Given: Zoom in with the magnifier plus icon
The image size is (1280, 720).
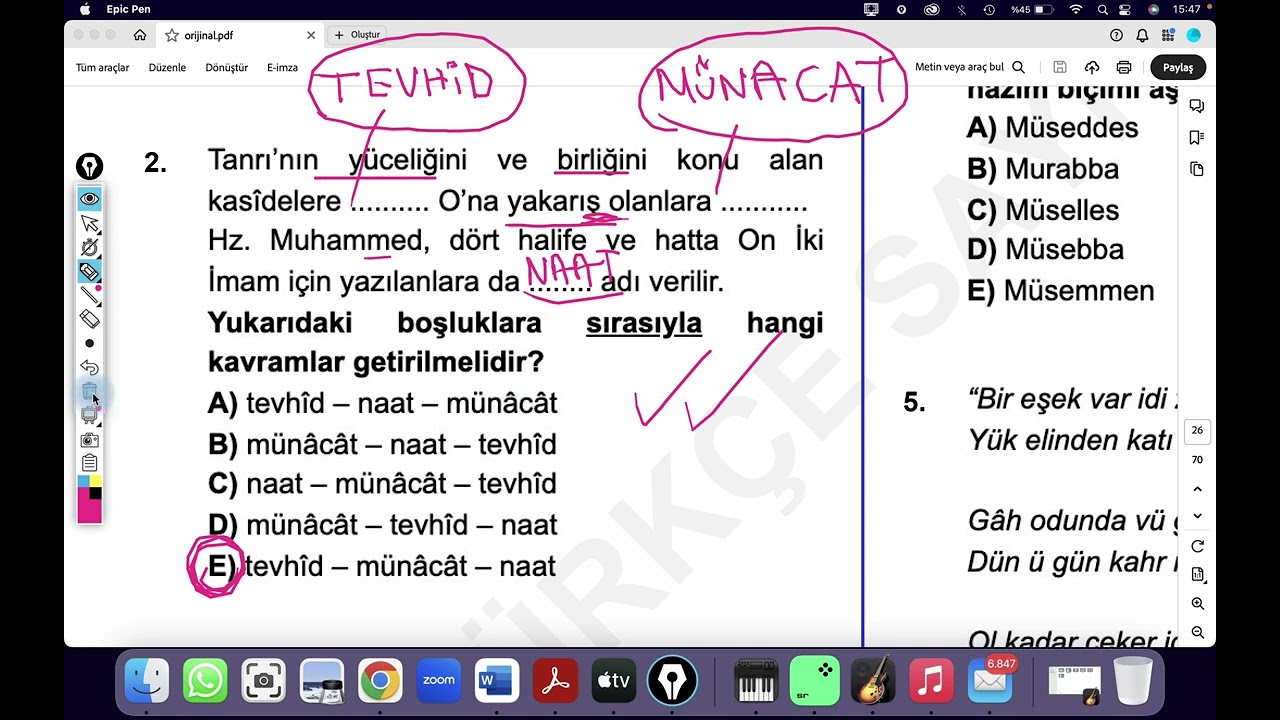Looking at the screenshot, I should pos(1198,604).
